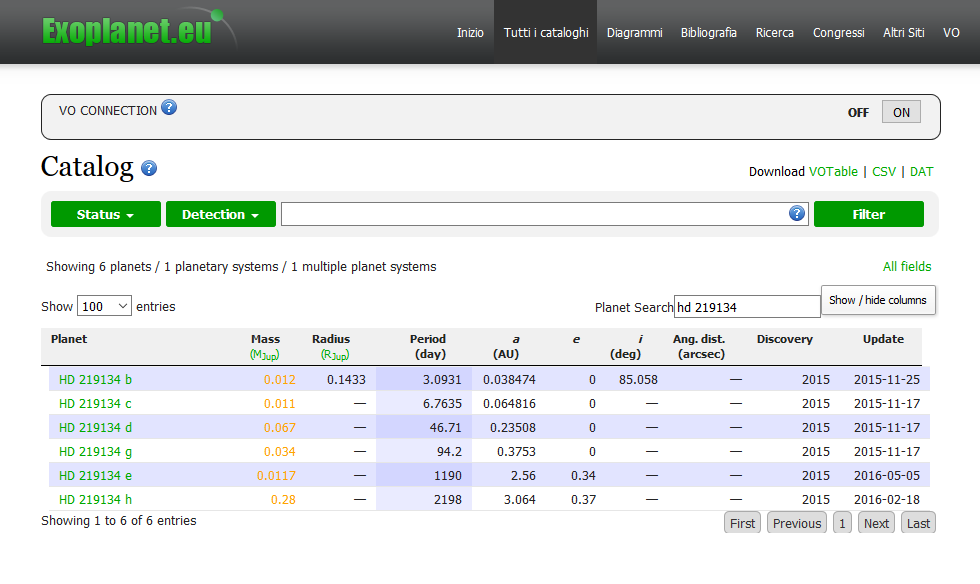Open VO menu item

click(951, 33)
